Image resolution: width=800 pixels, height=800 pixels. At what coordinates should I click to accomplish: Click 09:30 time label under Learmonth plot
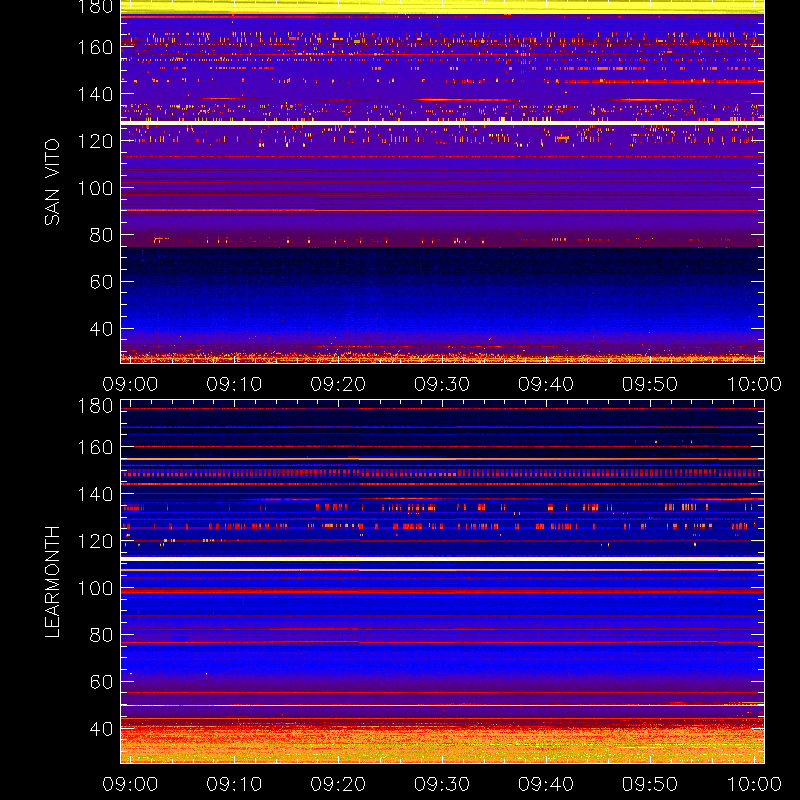click(442, 784)
